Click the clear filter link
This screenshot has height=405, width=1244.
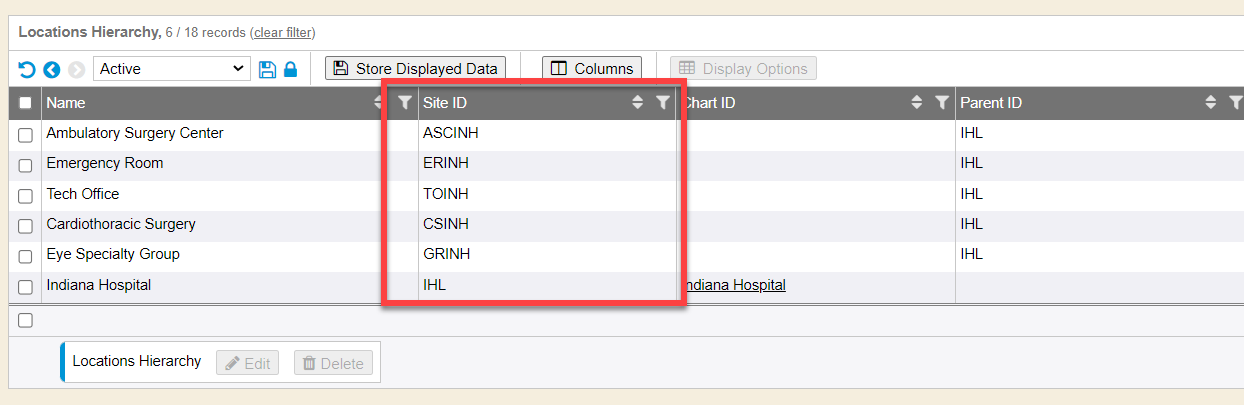coord(282,33)
